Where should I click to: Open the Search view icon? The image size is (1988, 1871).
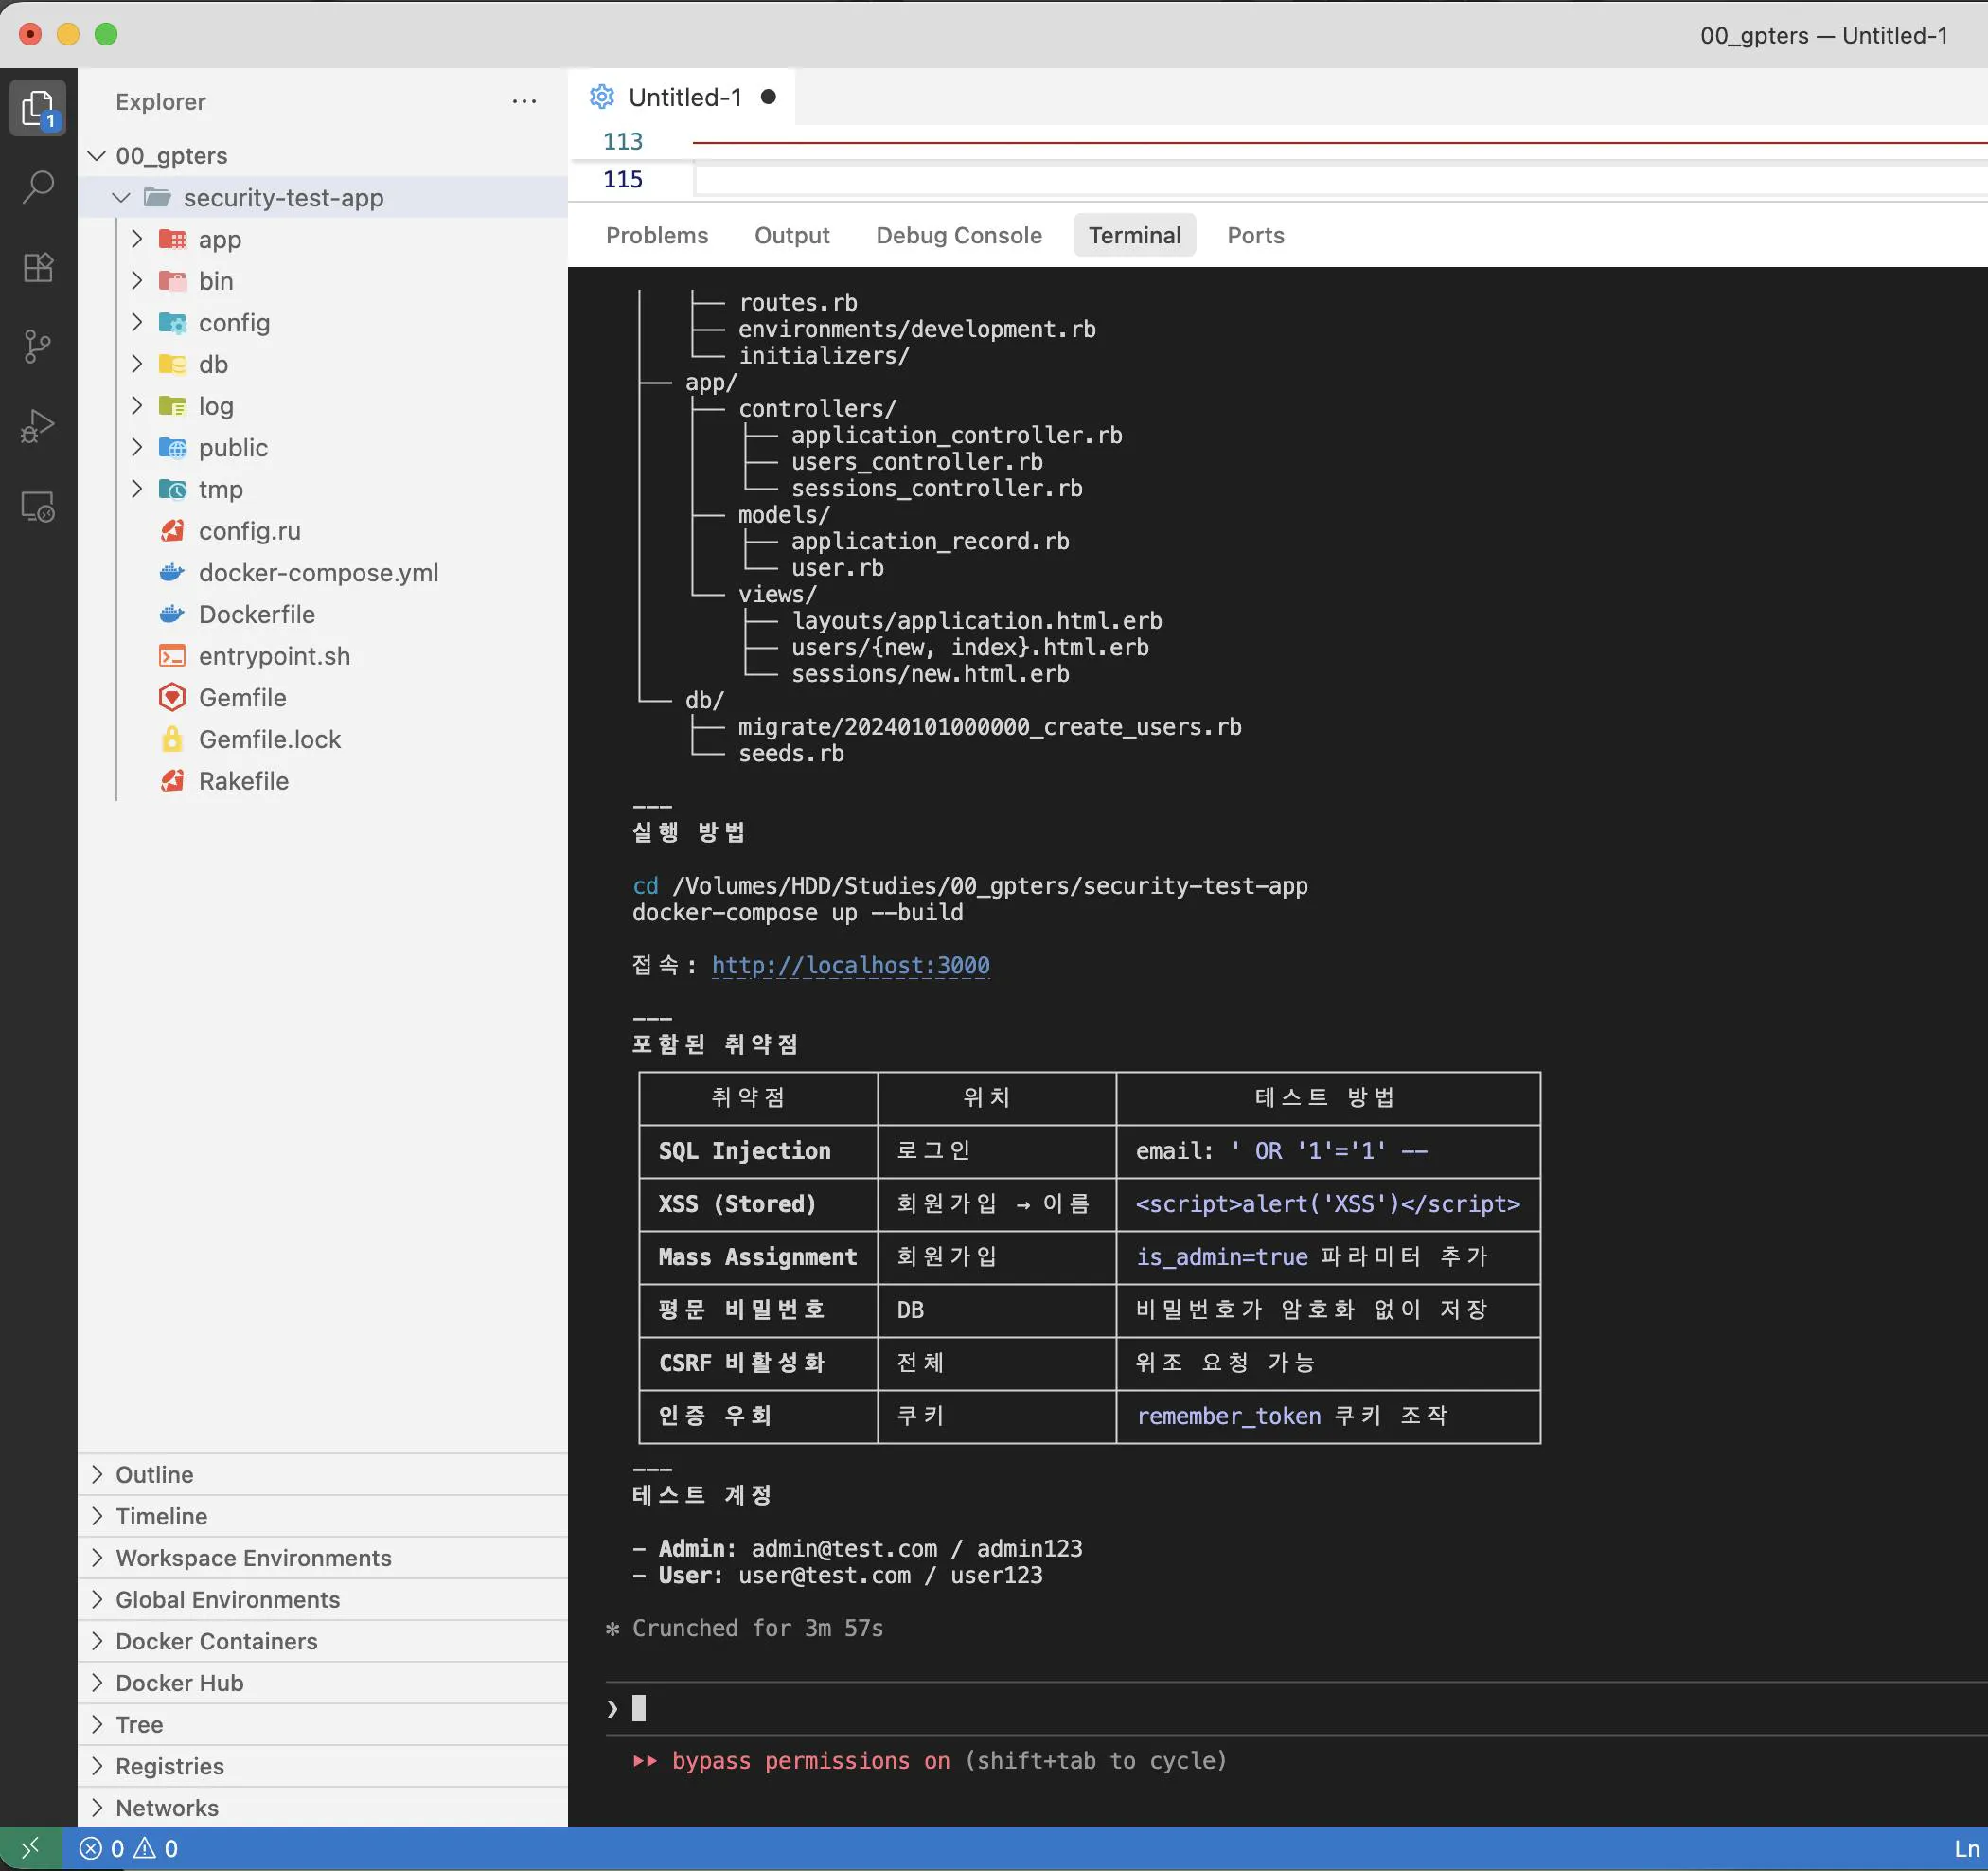tap(38, 187)
